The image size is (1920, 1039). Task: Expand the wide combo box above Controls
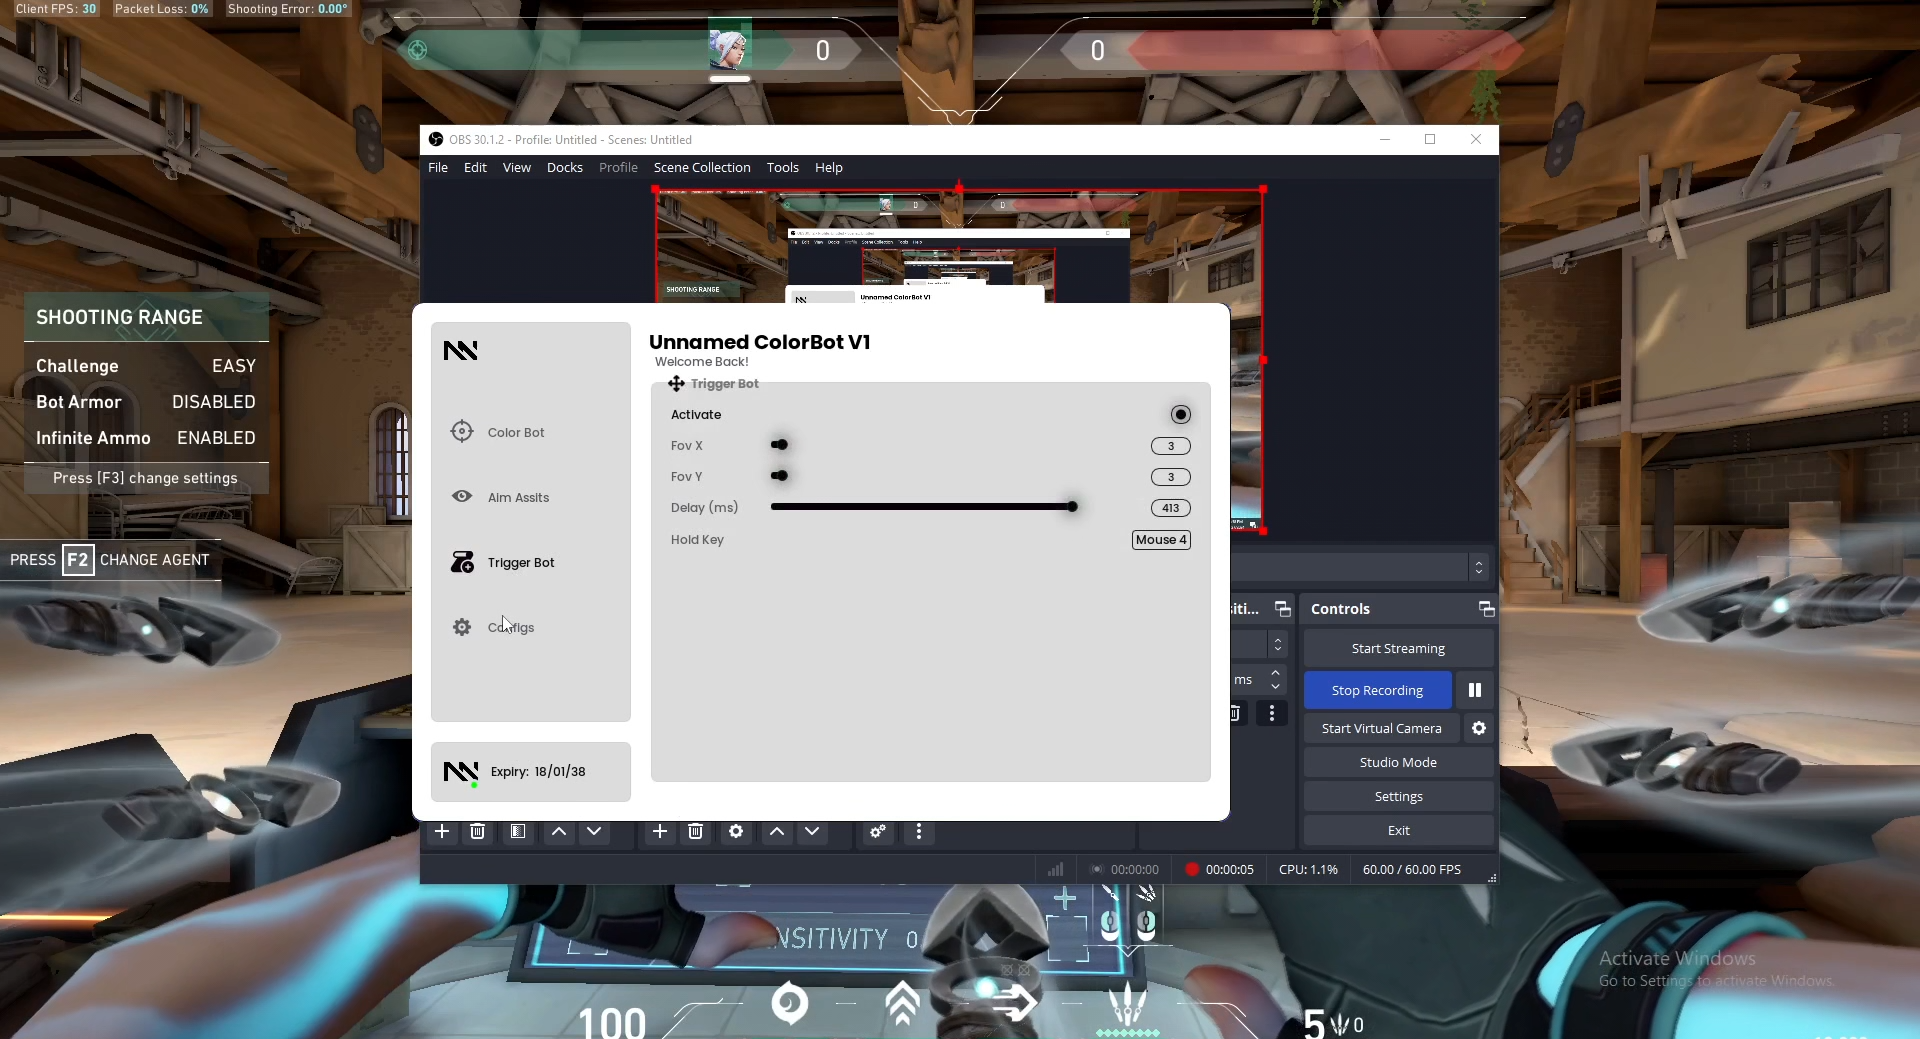point(1360,567)
